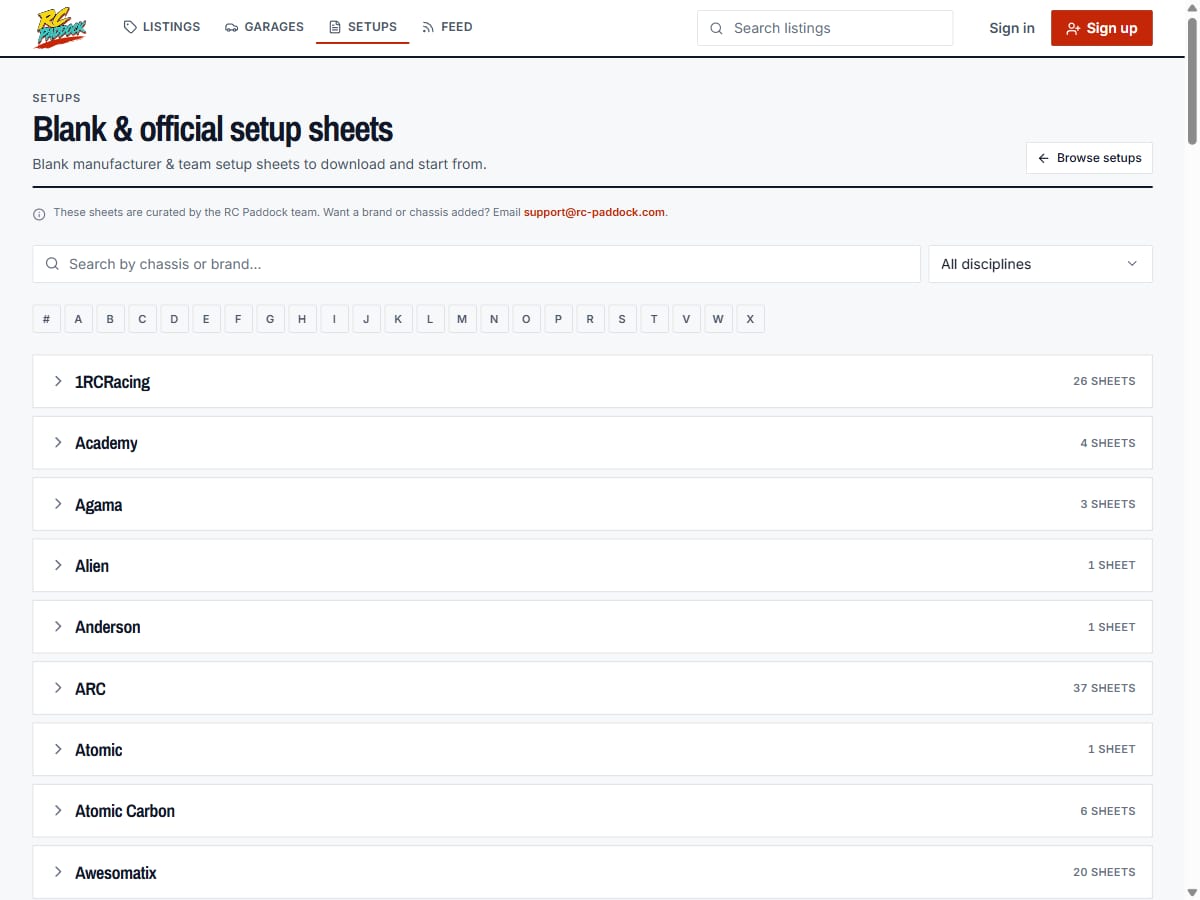1200x900 pixels.
Task: Click the magnifier icon in listings search
Action: coord(716,28)
